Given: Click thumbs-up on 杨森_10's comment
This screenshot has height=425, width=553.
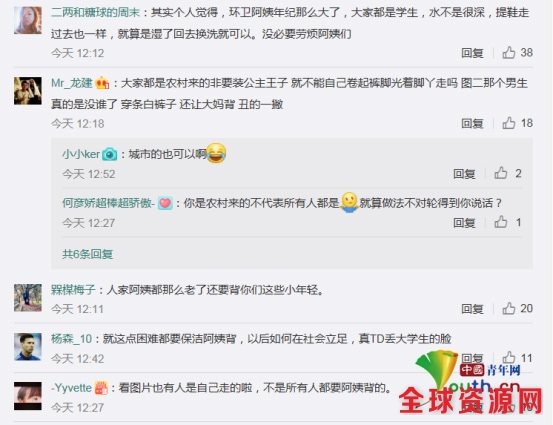Looking at the screenshot, I should [509, 358].
